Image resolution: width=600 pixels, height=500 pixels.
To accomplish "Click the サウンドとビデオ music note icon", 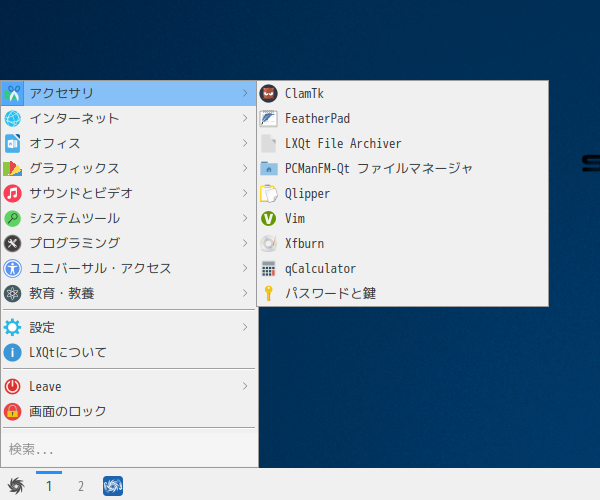I will pos(13,194).
